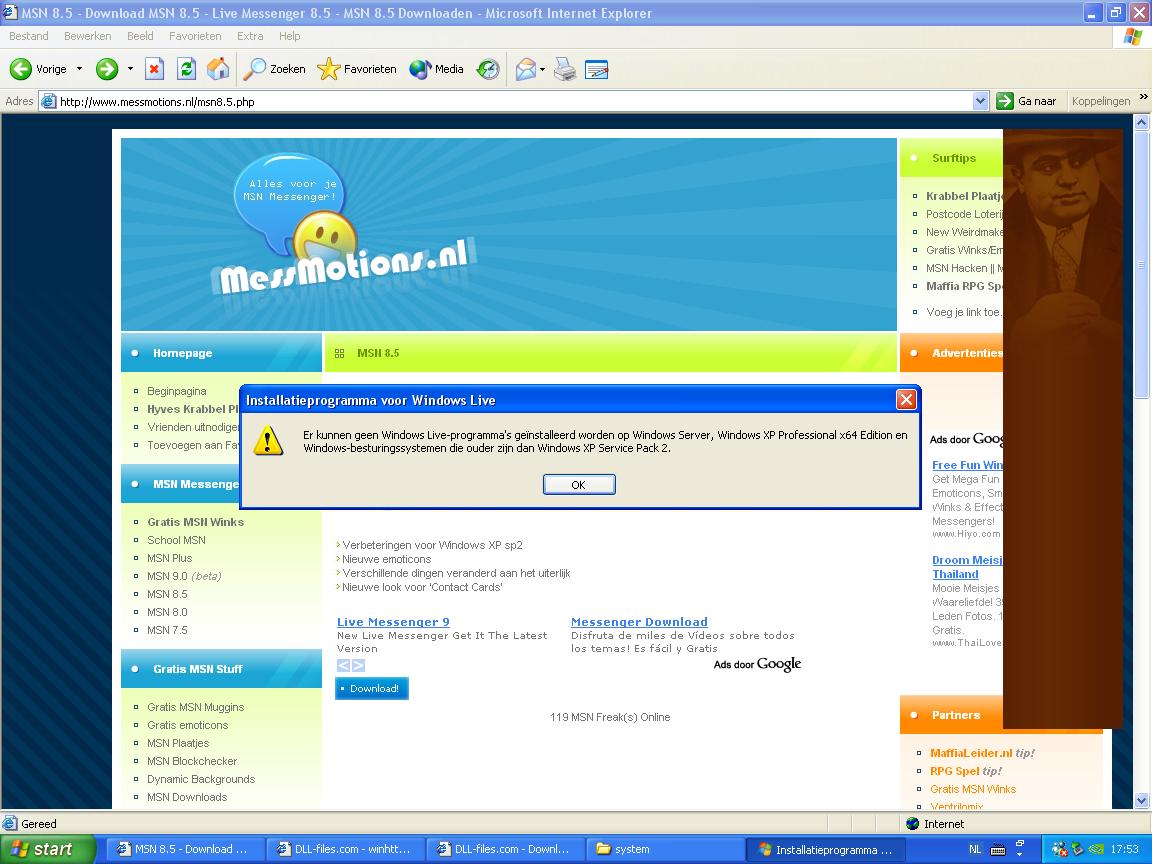Click the ad next arrow button

358,666
